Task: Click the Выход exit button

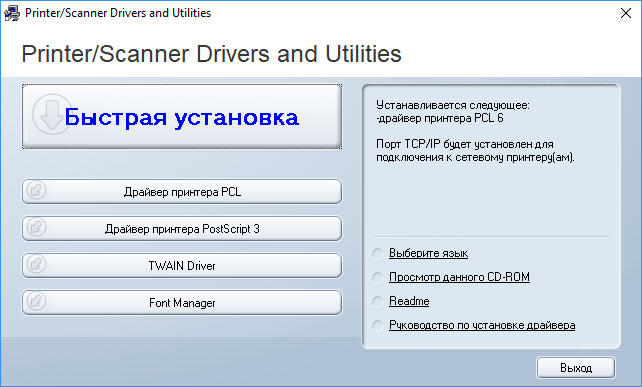Action: pos(576,368)
